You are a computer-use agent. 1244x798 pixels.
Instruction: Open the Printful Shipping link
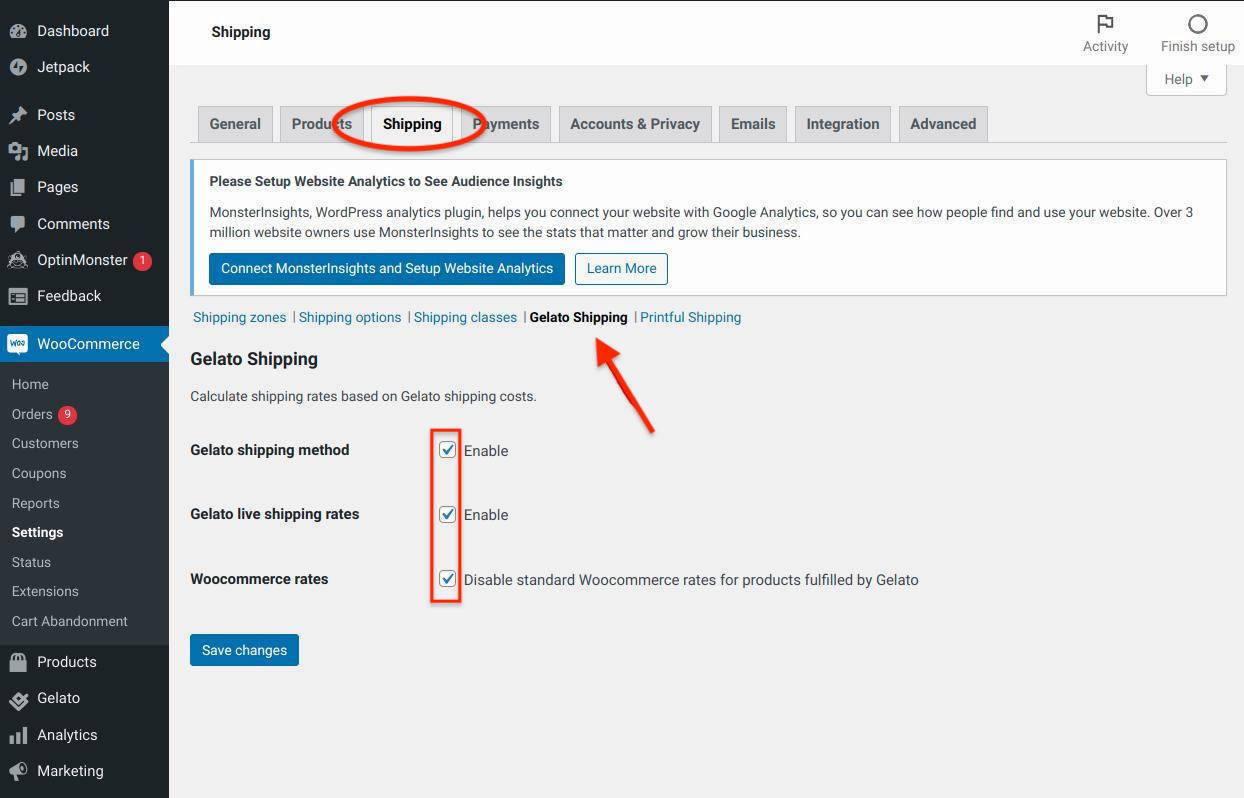[x=691, y=317]
